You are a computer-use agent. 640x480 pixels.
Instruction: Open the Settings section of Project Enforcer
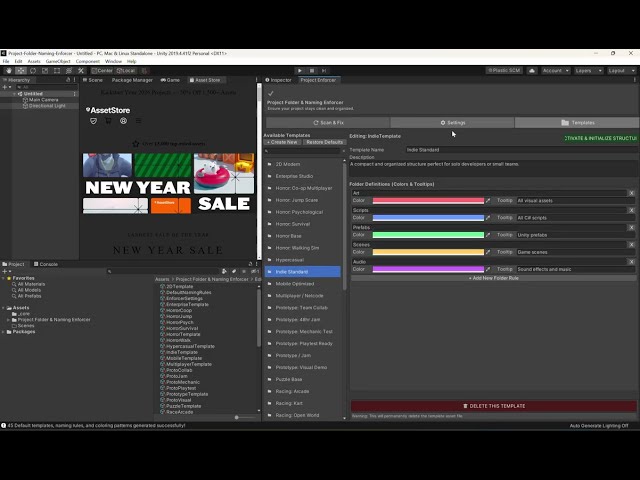453,122
